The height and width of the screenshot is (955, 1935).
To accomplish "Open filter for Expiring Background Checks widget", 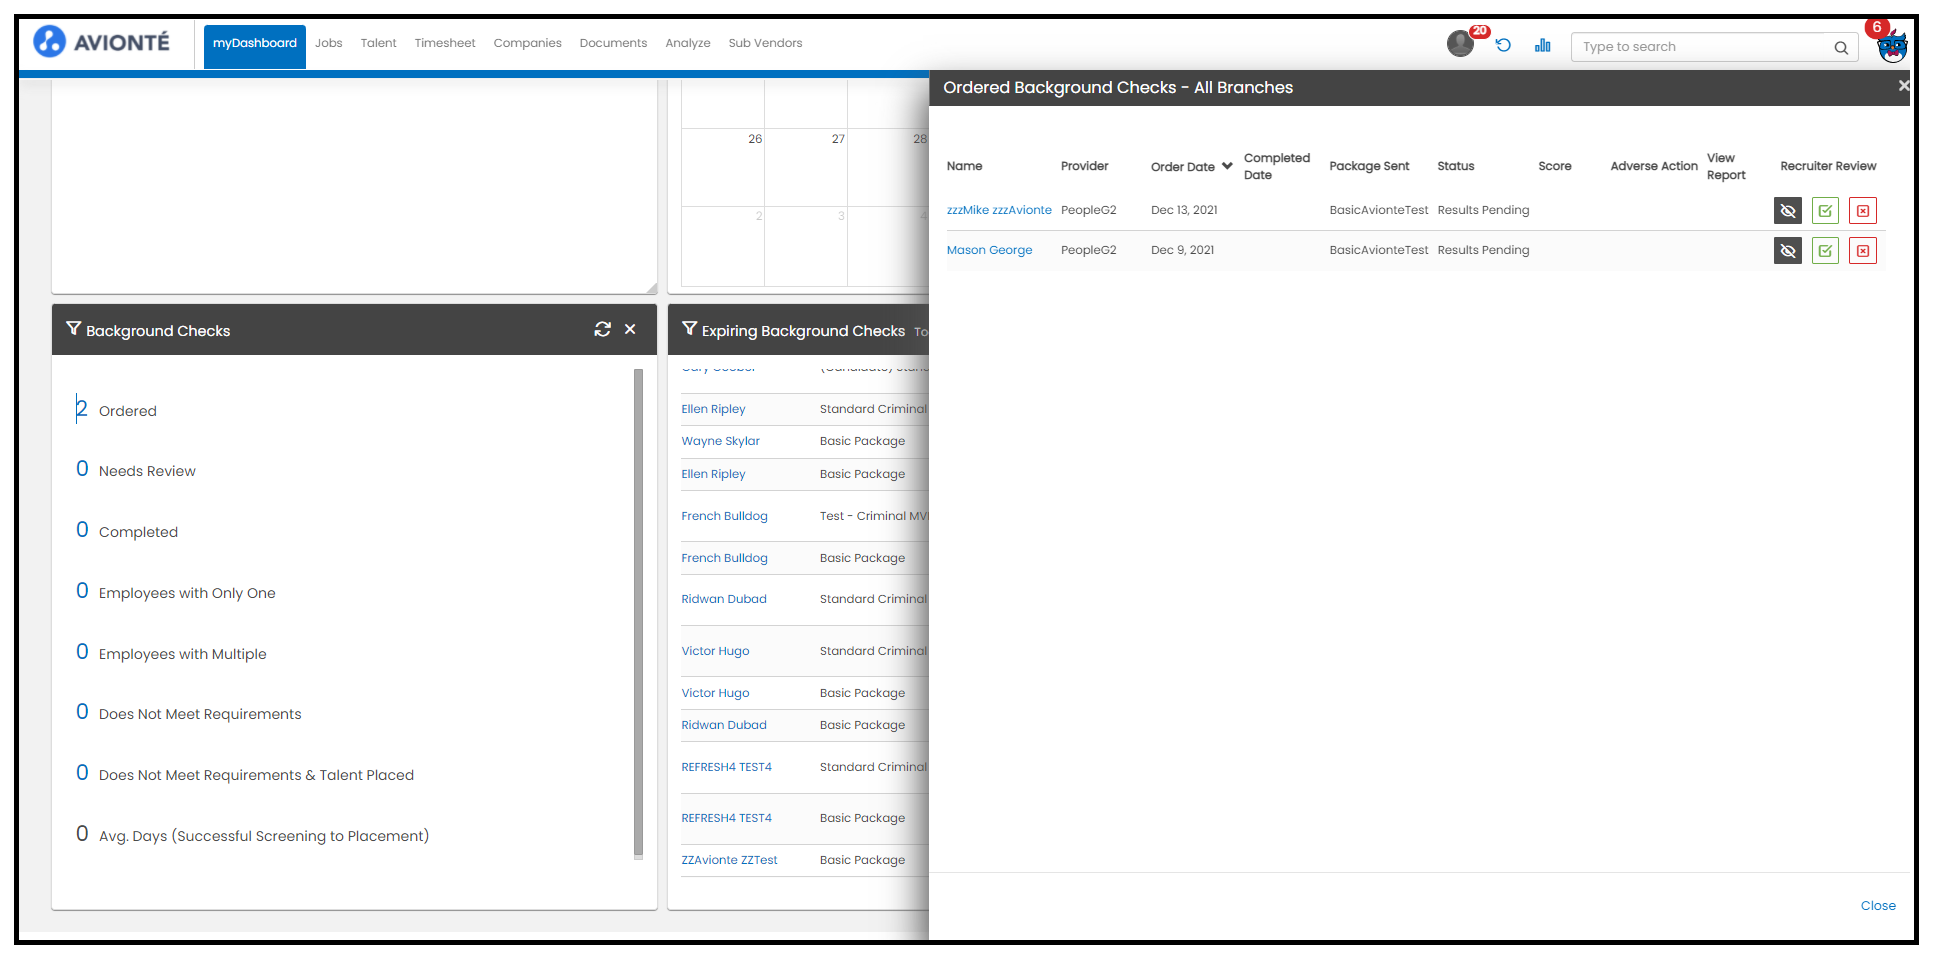I will tap(689, 328).
